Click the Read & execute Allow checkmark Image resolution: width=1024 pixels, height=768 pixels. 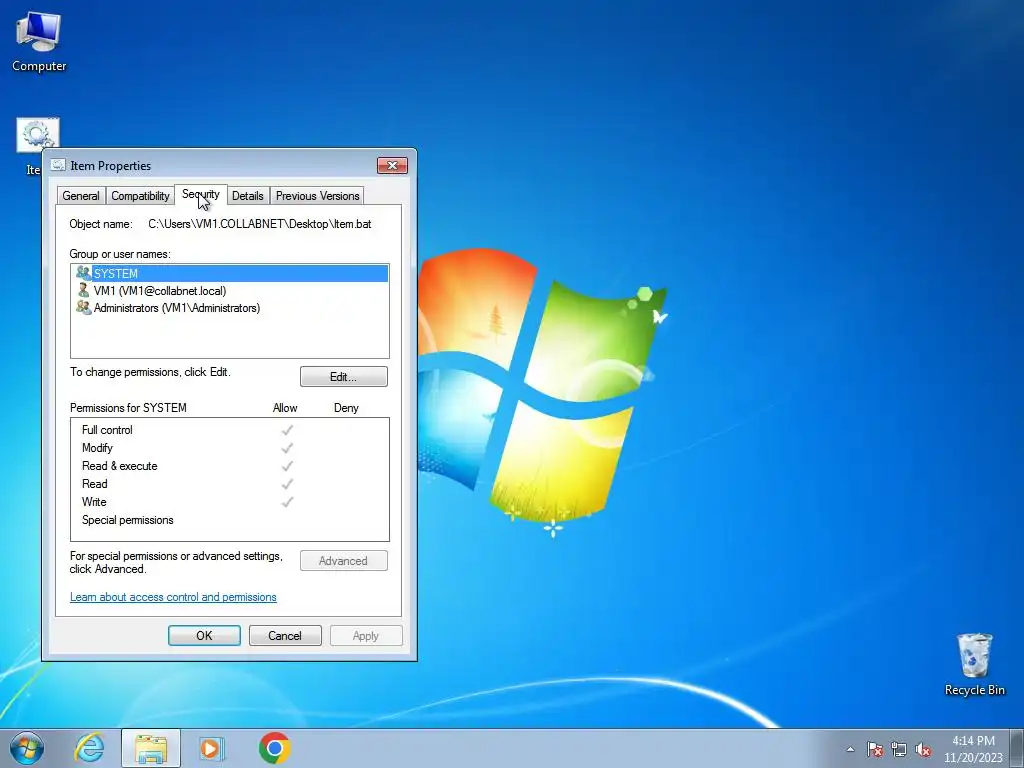tap(287, 466)
